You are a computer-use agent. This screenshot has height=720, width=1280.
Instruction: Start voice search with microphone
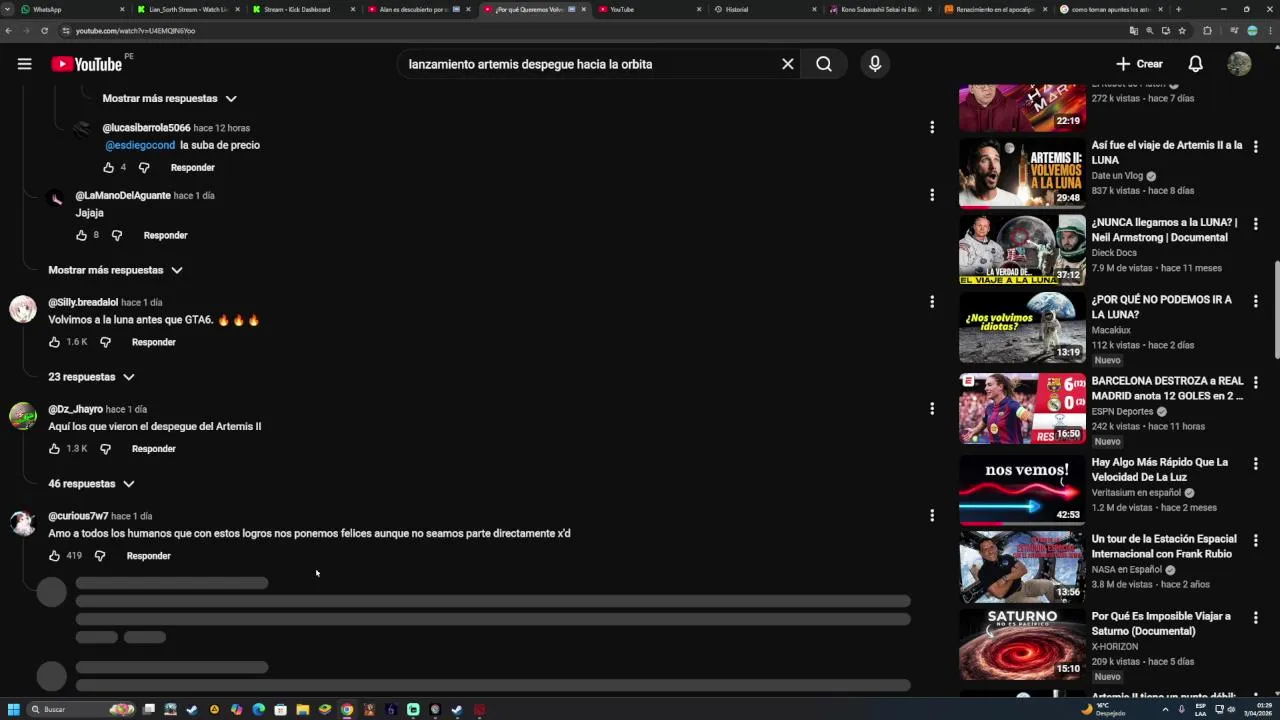[x=875, y=64]
